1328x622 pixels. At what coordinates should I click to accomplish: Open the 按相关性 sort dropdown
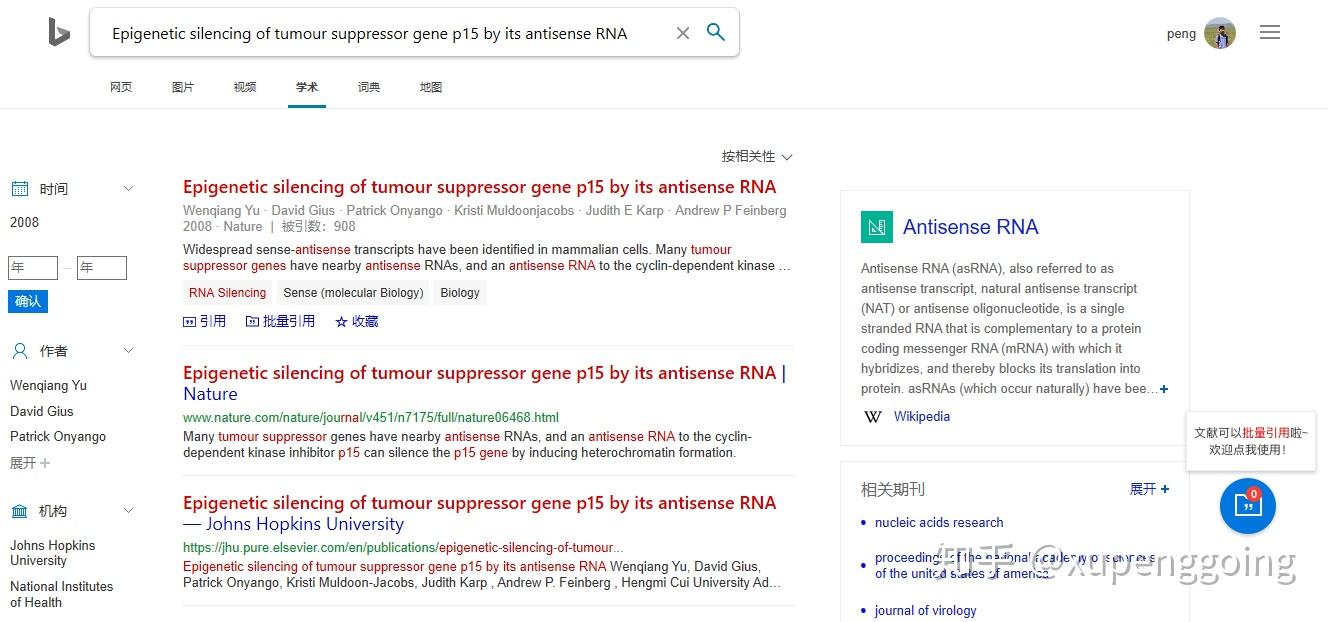757,157
